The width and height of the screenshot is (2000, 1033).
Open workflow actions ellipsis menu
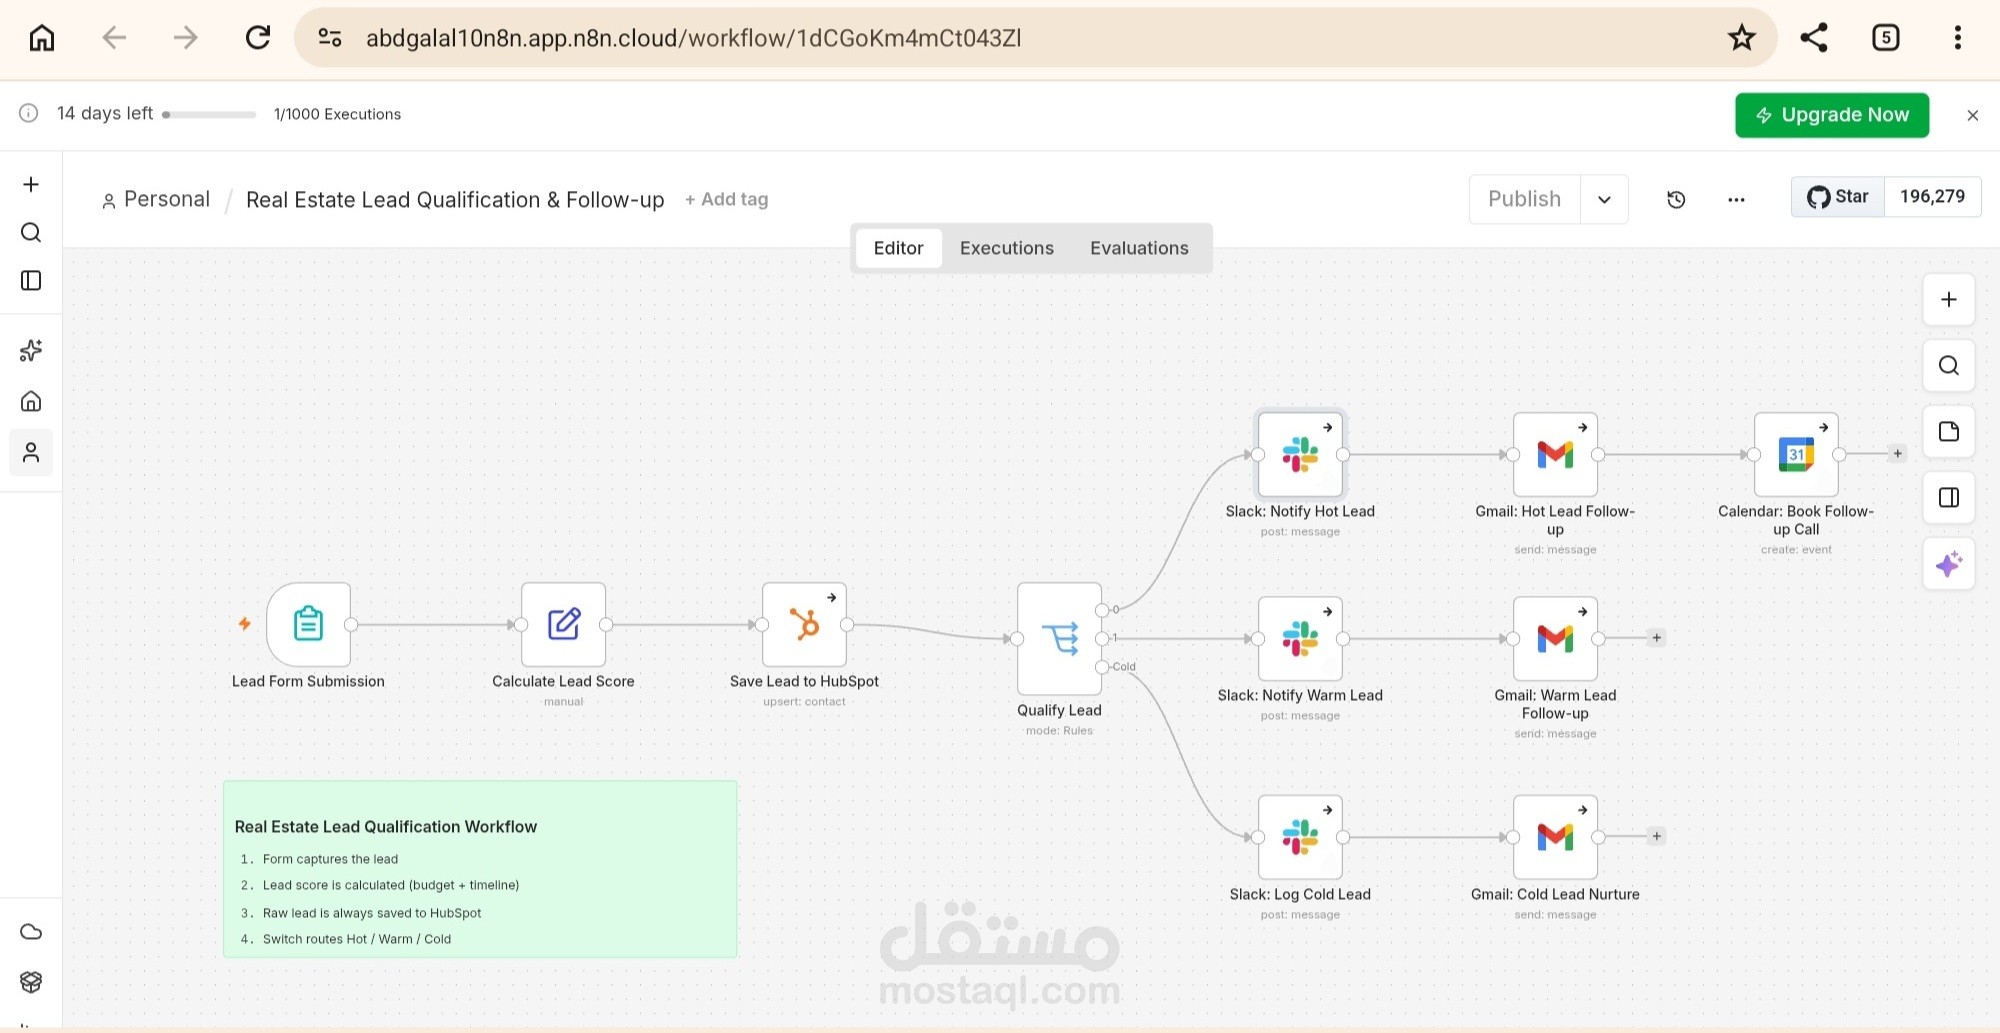pos(1736,199)
